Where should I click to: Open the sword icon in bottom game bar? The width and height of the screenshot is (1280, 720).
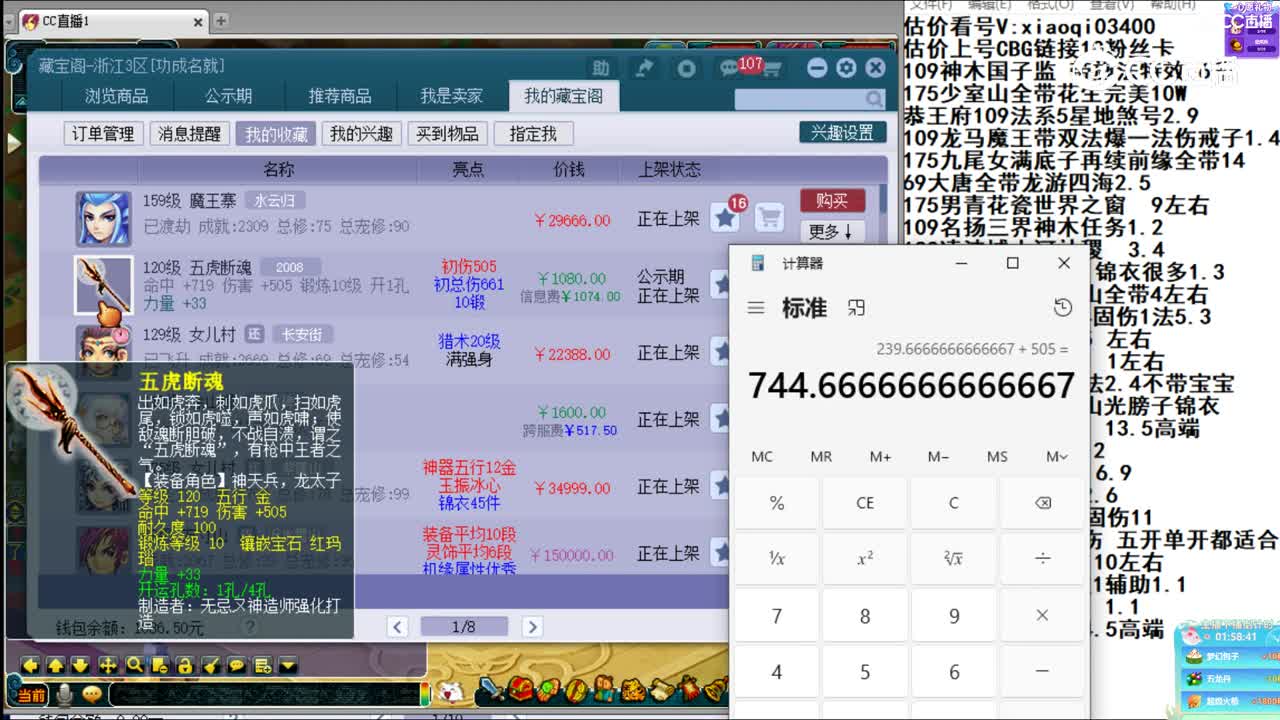click(x=489, y=689)
